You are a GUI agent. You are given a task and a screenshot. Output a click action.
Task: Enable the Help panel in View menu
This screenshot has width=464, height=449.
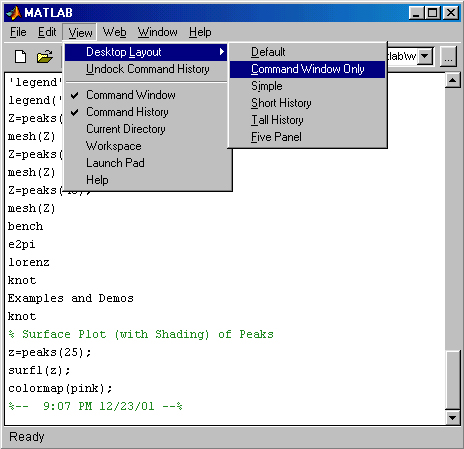click(x=146, y=180)
